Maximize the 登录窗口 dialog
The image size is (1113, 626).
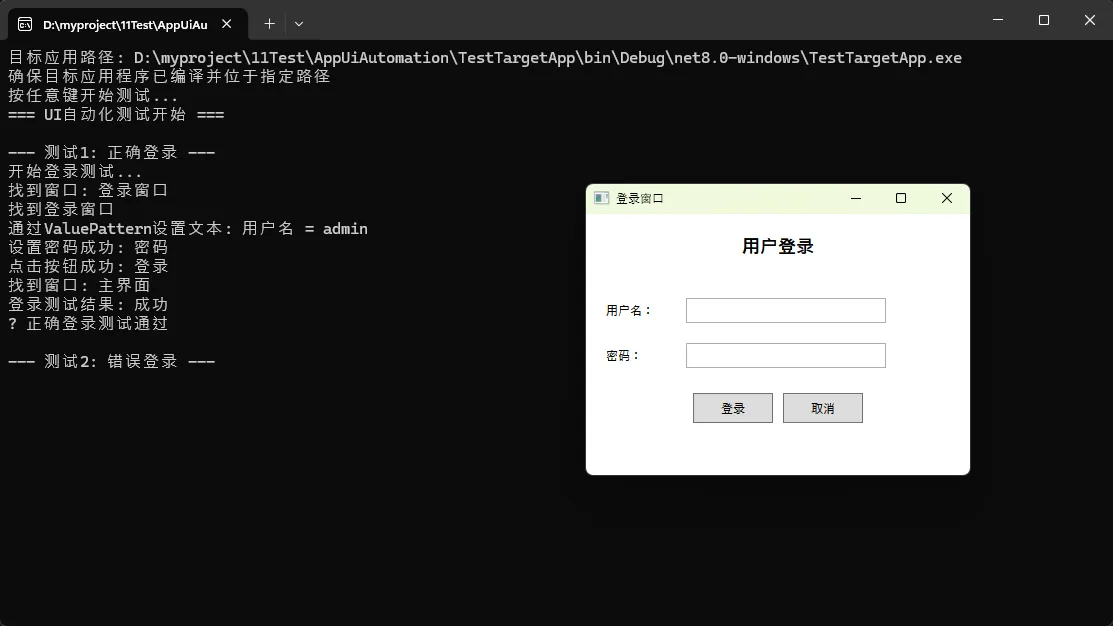tap(901, 199)
